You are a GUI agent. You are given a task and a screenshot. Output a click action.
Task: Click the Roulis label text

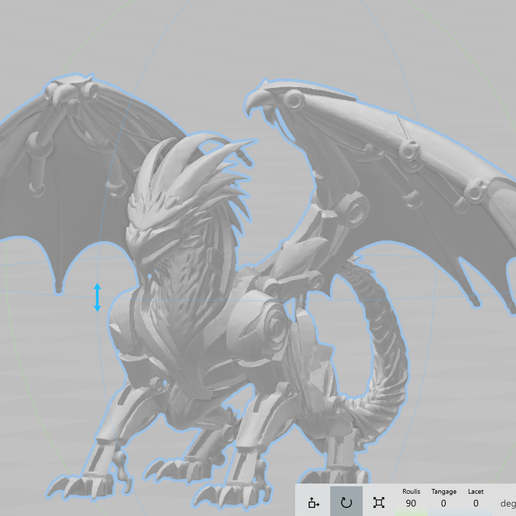(411, 491)
